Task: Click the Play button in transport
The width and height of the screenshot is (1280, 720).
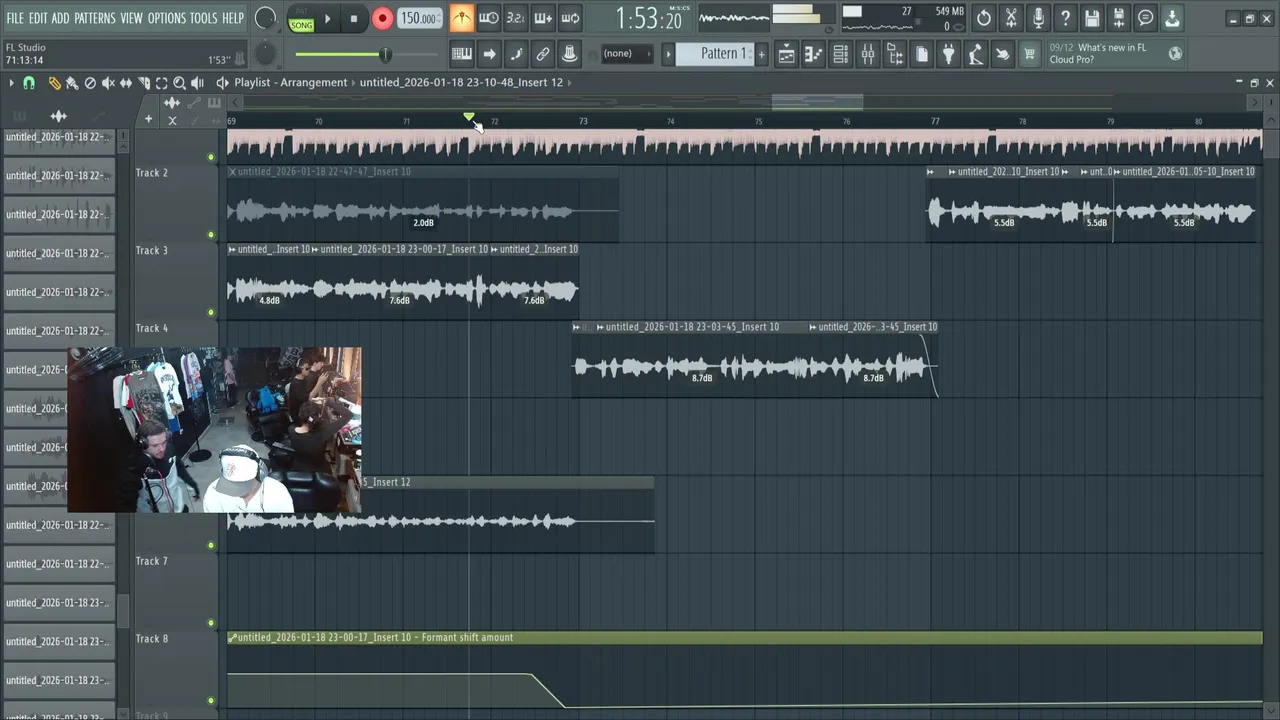Action: point(327,18)
